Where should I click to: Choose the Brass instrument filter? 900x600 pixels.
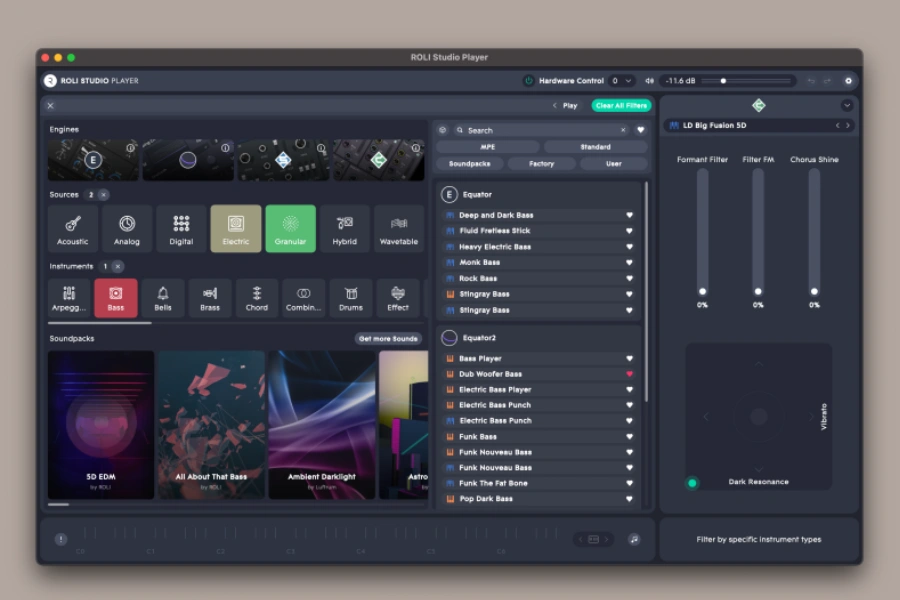pos(210,298)
